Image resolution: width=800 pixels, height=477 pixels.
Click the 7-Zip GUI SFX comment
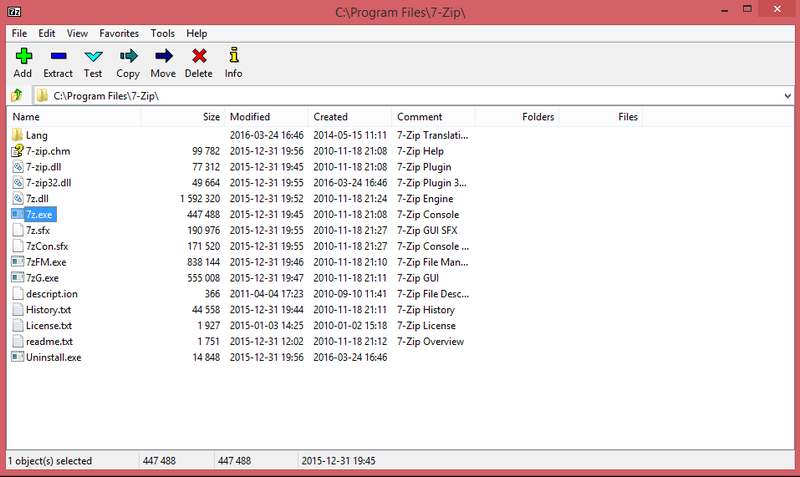click(427, 230)
